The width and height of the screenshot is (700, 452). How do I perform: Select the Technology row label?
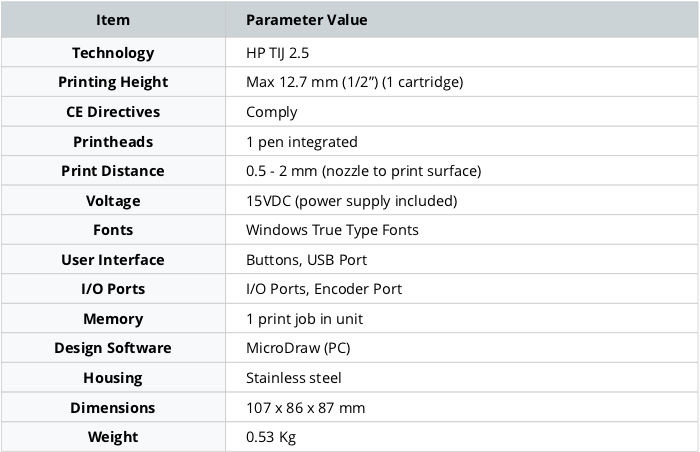coord(113,53)
